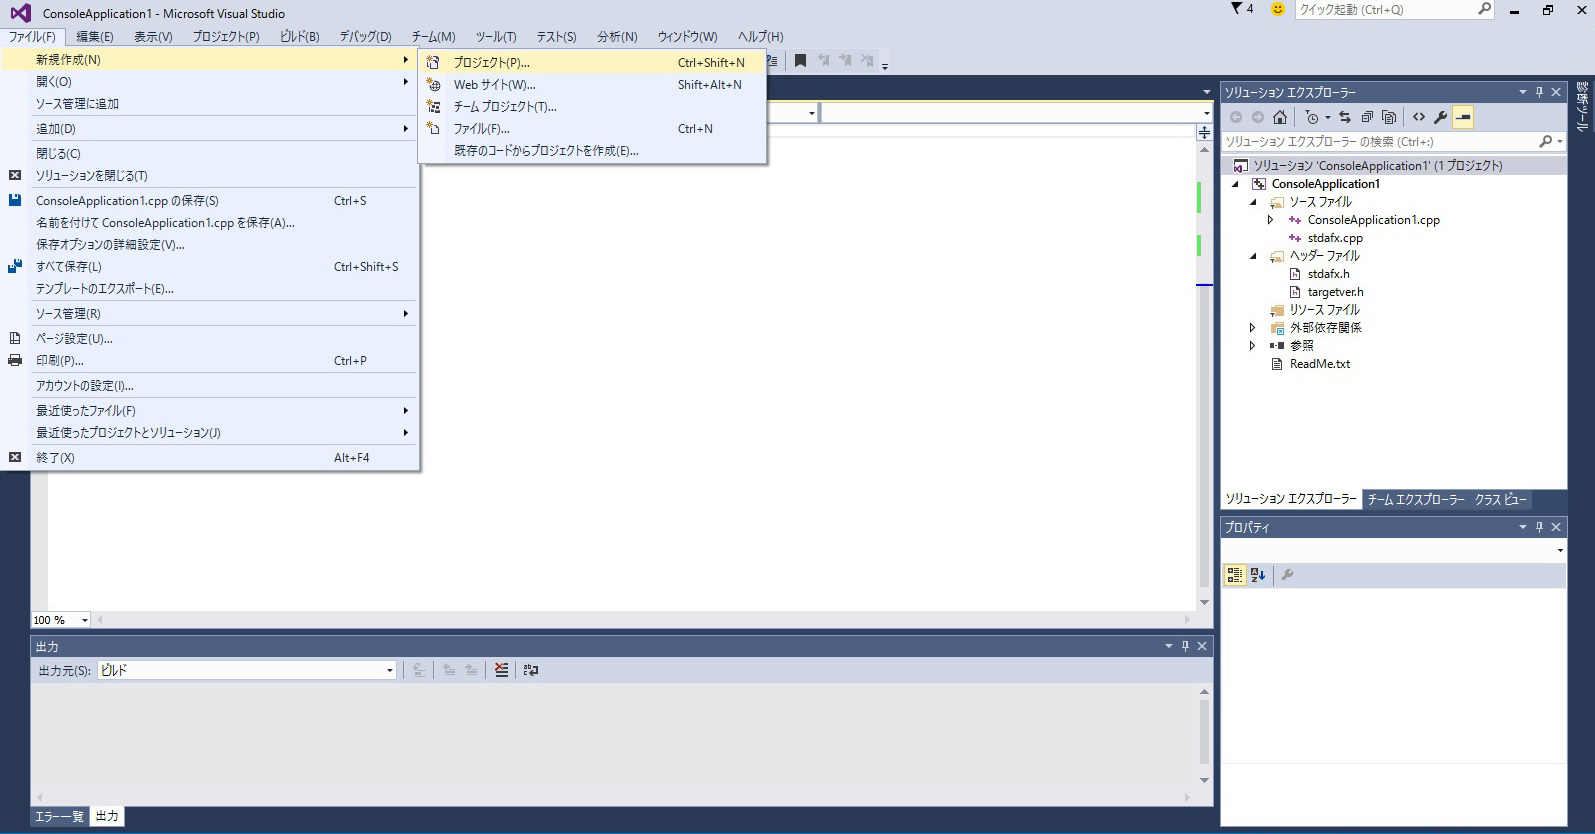Toggle Show All Files in Solution Explorer

coord(1389,117)
